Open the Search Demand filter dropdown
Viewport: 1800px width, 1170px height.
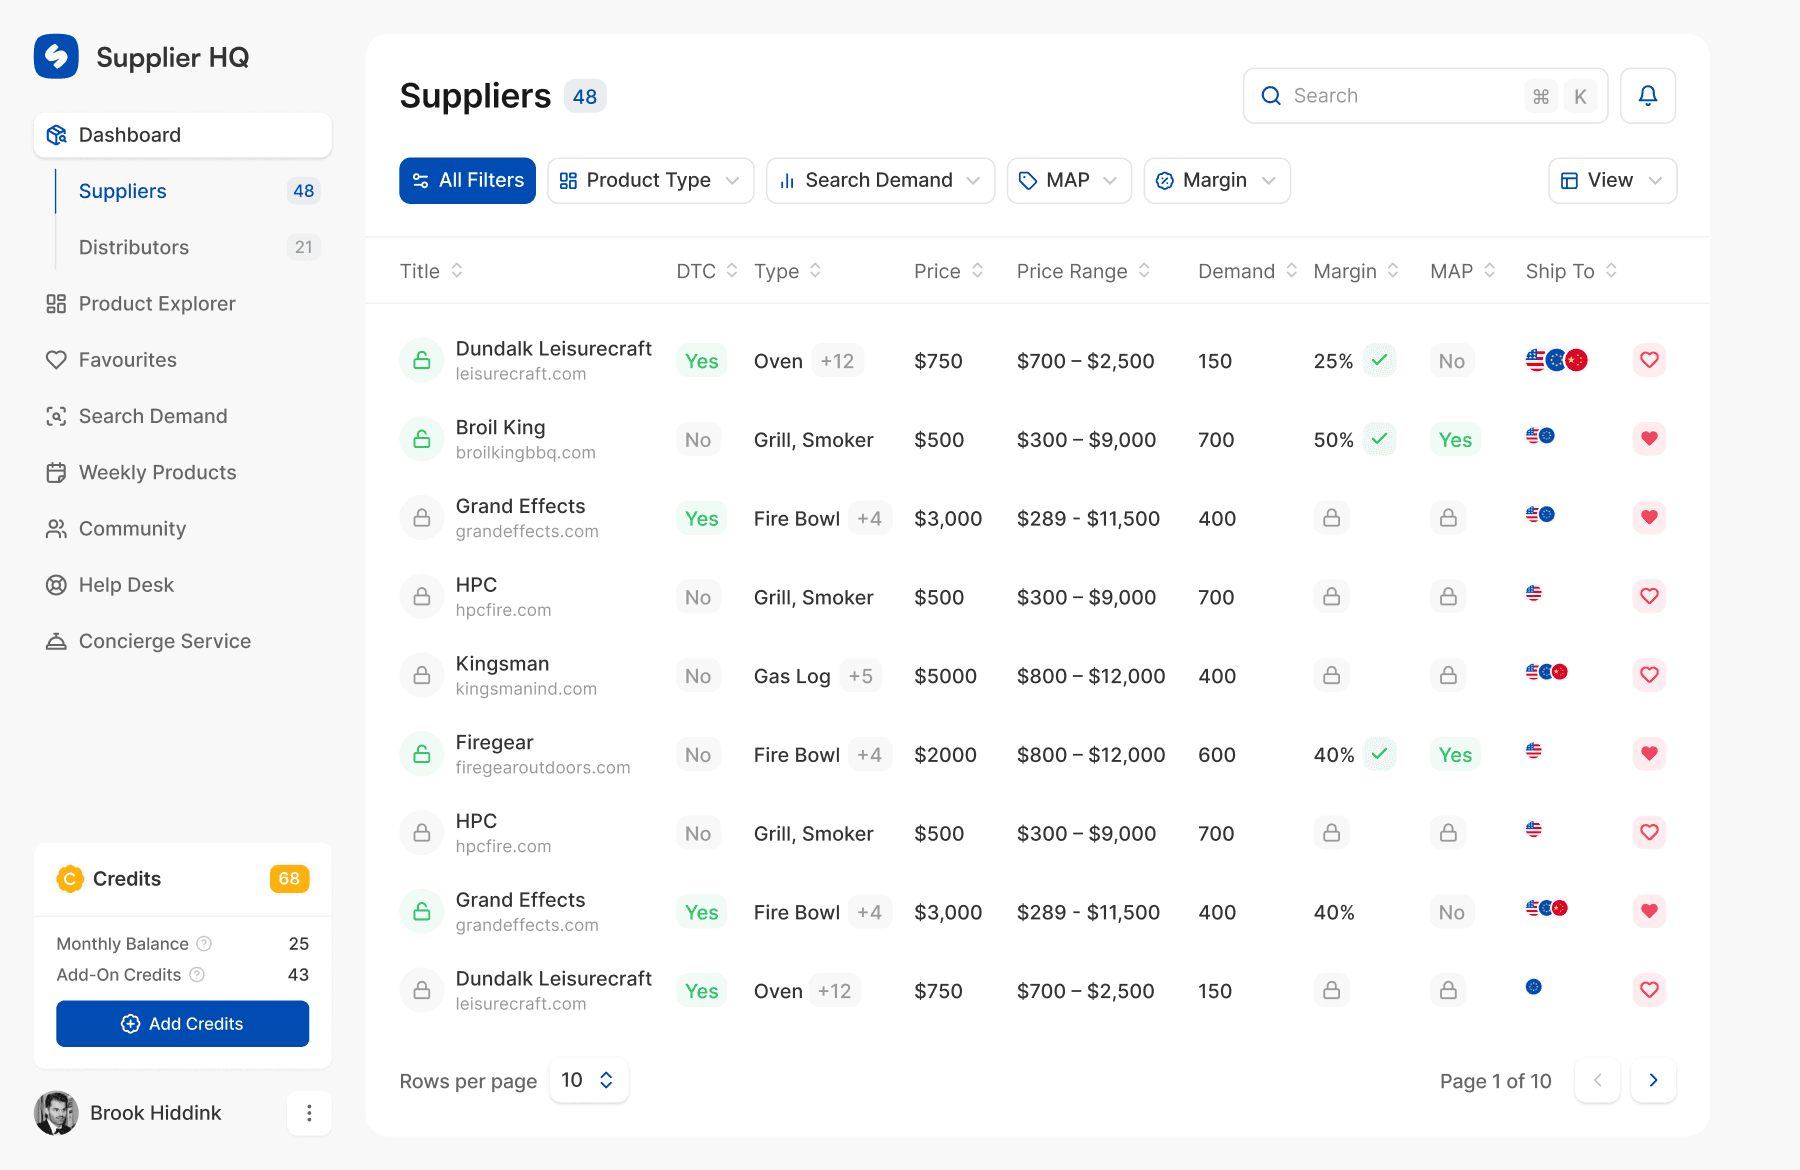pyautogui.click(x=880, y=181)
